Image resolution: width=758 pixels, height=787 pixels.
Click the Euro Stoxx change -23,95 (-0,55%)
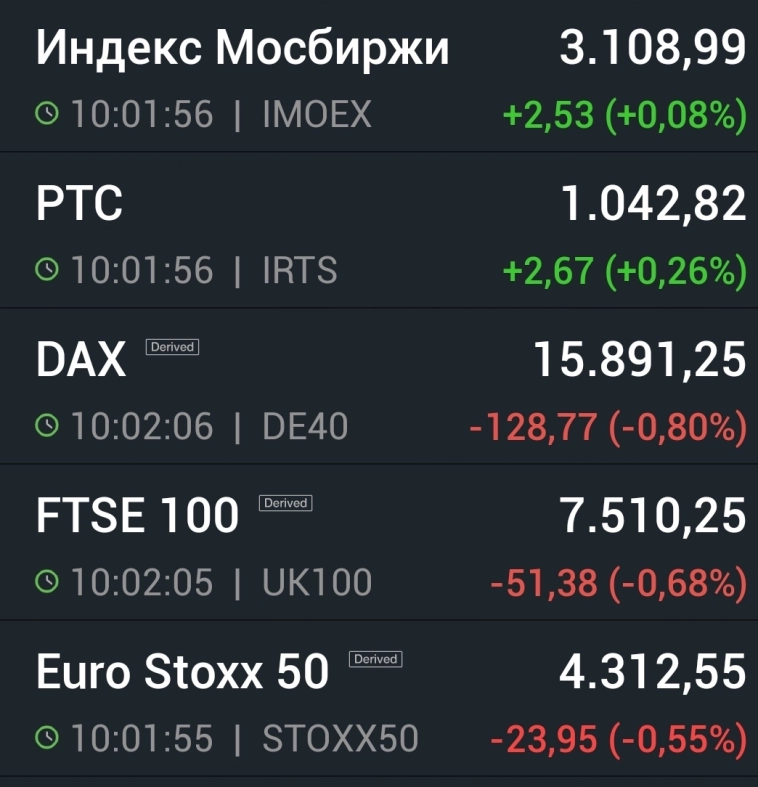pos(618,740)
